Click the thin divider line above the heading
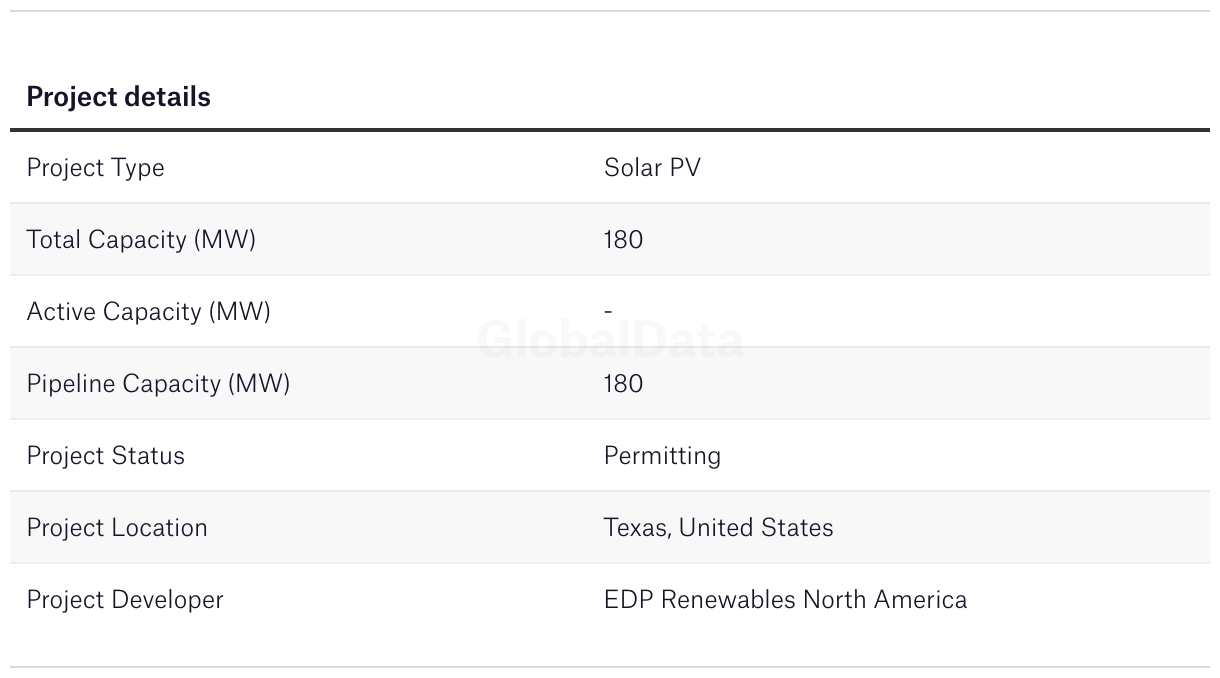1220x678 pixels. (610, 11)
